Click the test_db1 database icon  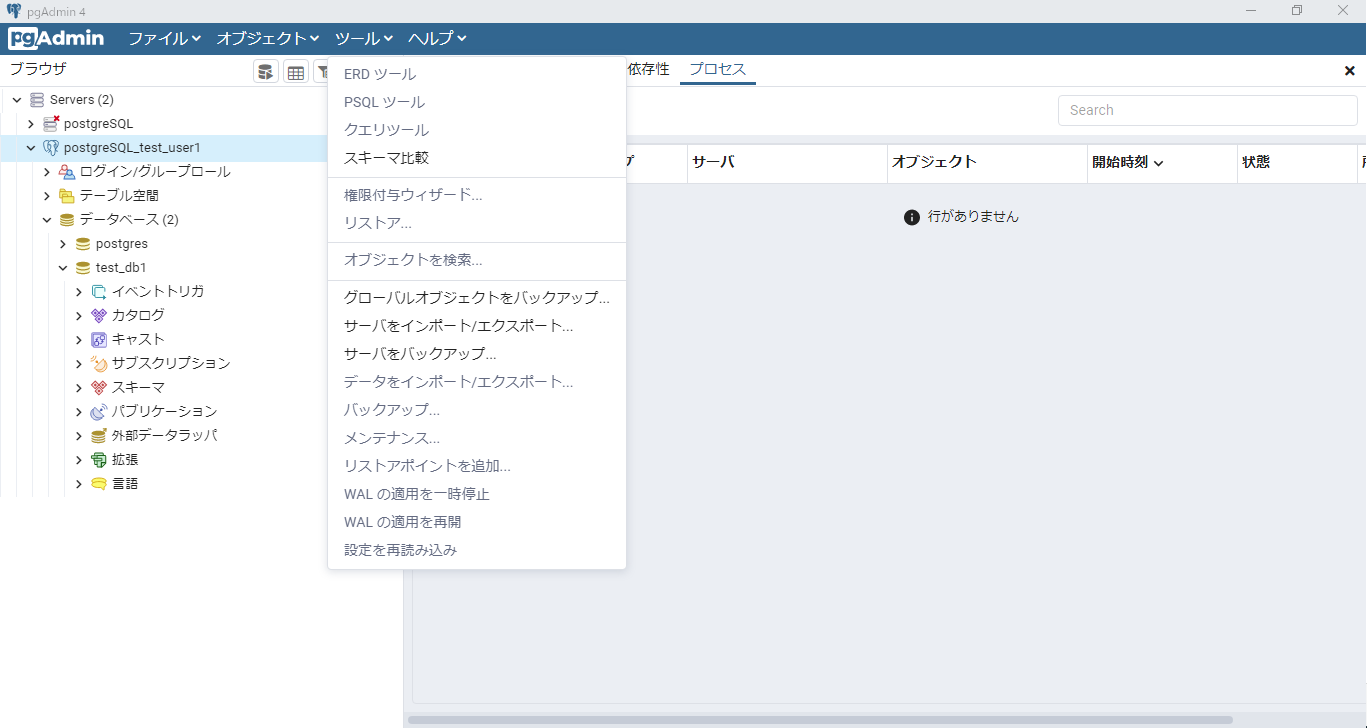pos(83,268)
